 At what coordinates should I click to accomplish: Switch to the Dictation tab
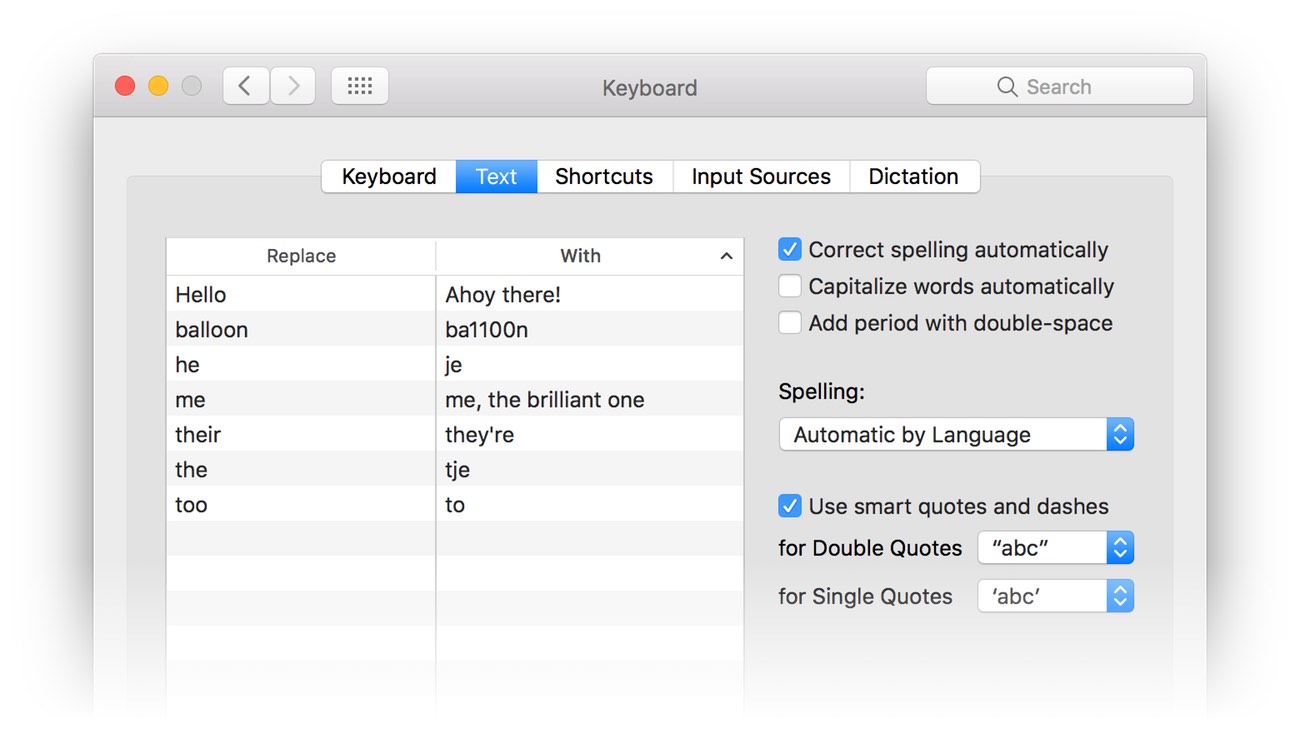click(x=914, y=176)
